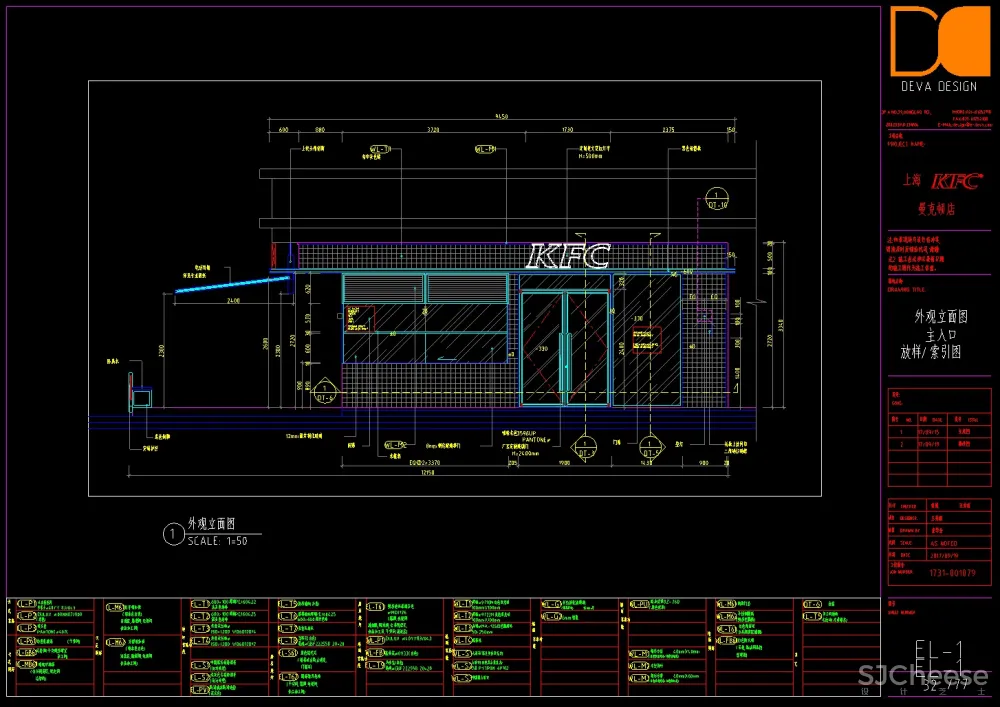Select the white KFC sign on the facade
The width and height of the screenshot is (1000, 707).
click(569, 256)
